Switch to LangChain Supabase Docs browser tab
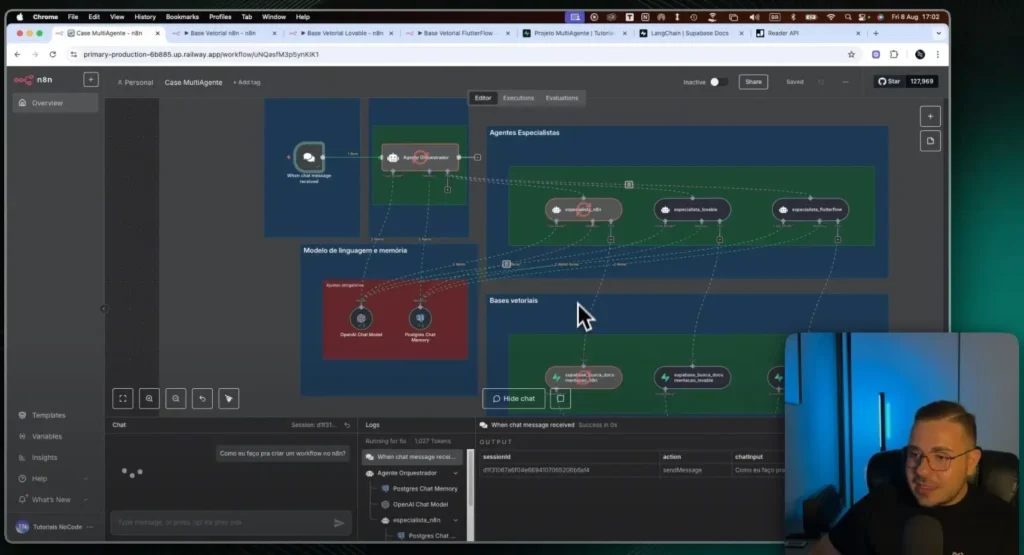The width and height of the screenshot is (1024, 555). pos(689,33)
